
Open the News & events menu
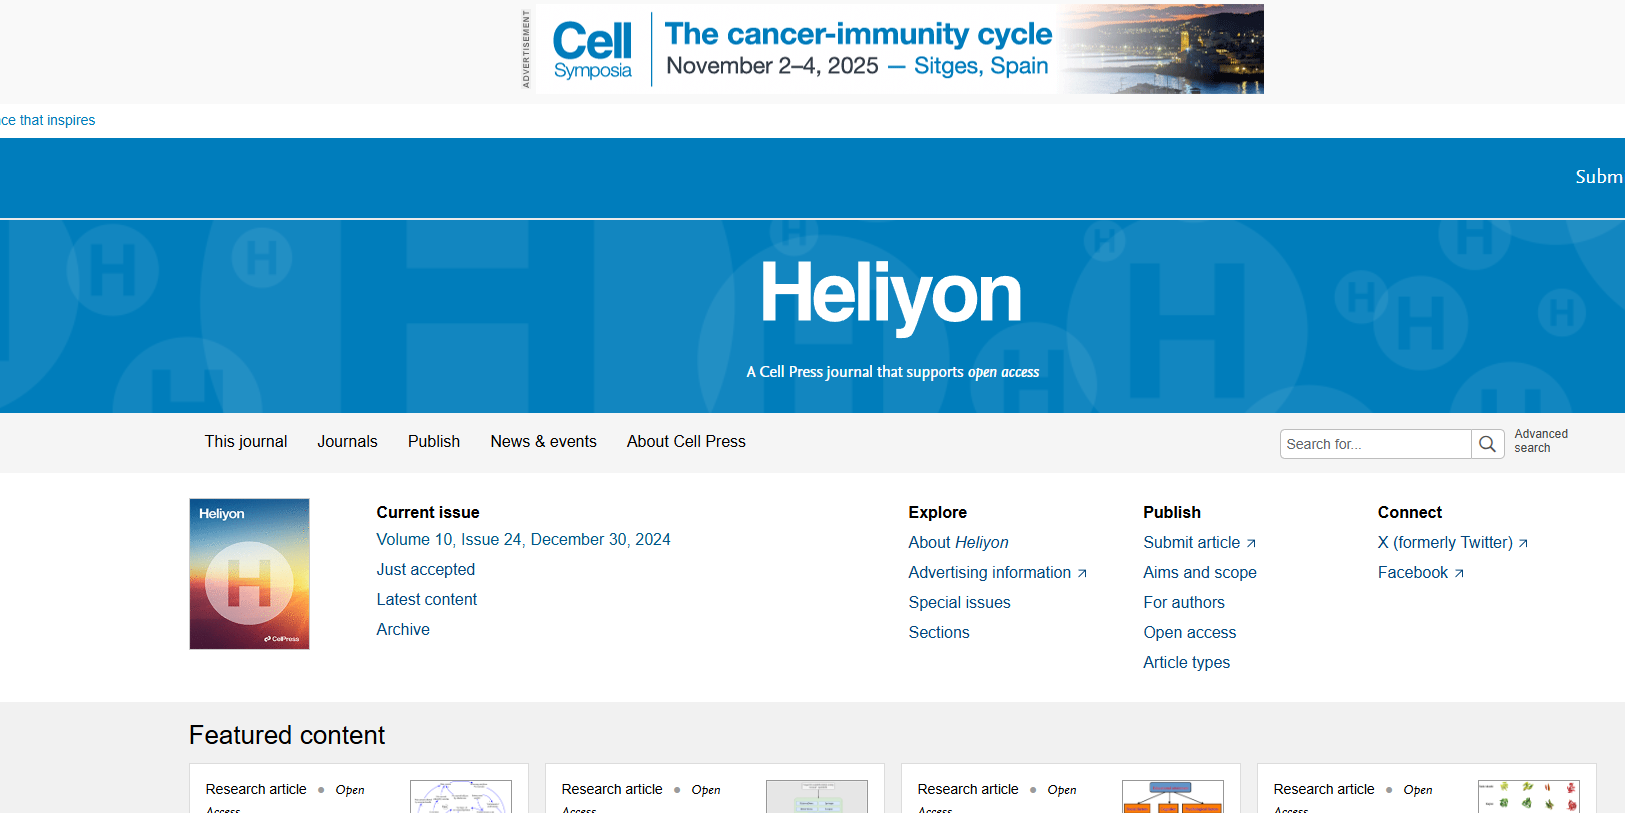tap(543, 441)
